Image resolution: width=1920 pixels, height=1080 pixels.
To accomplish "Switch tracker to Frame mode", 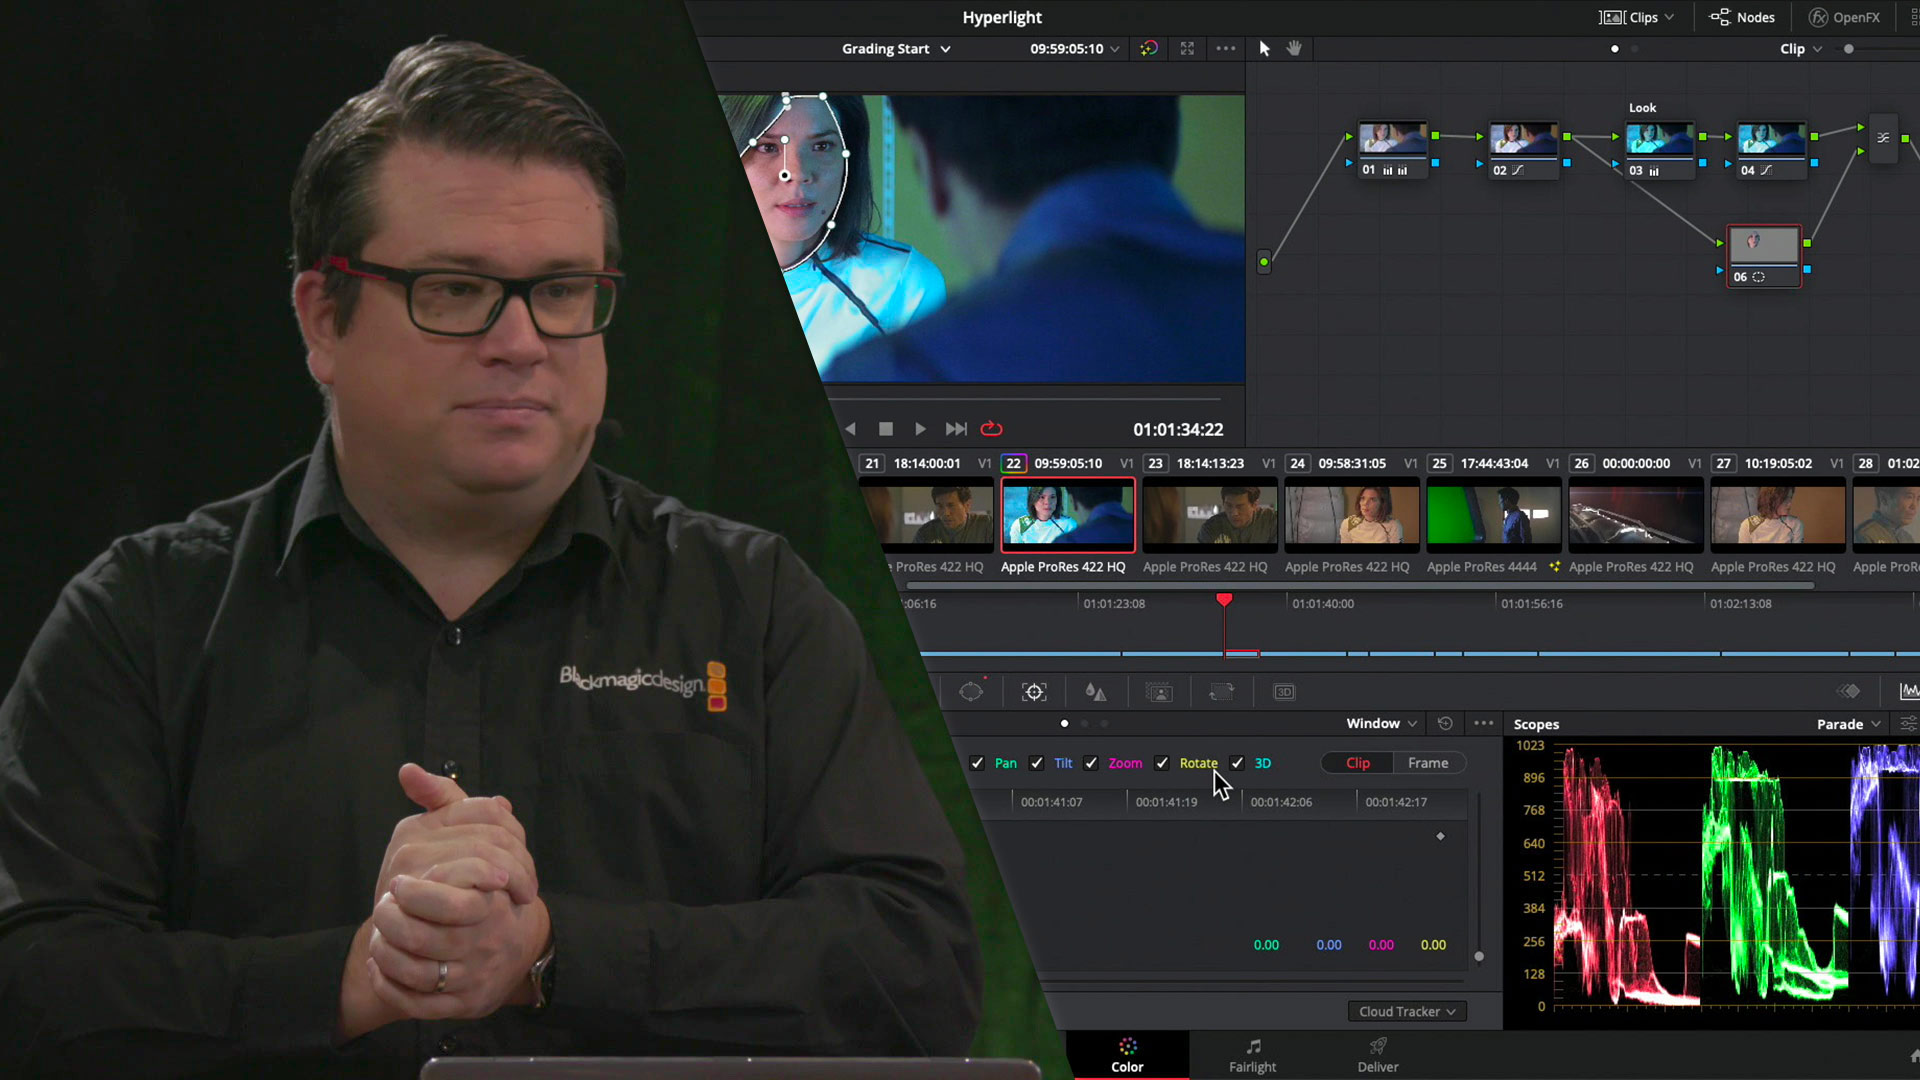I will click(x=1428, y=763).
